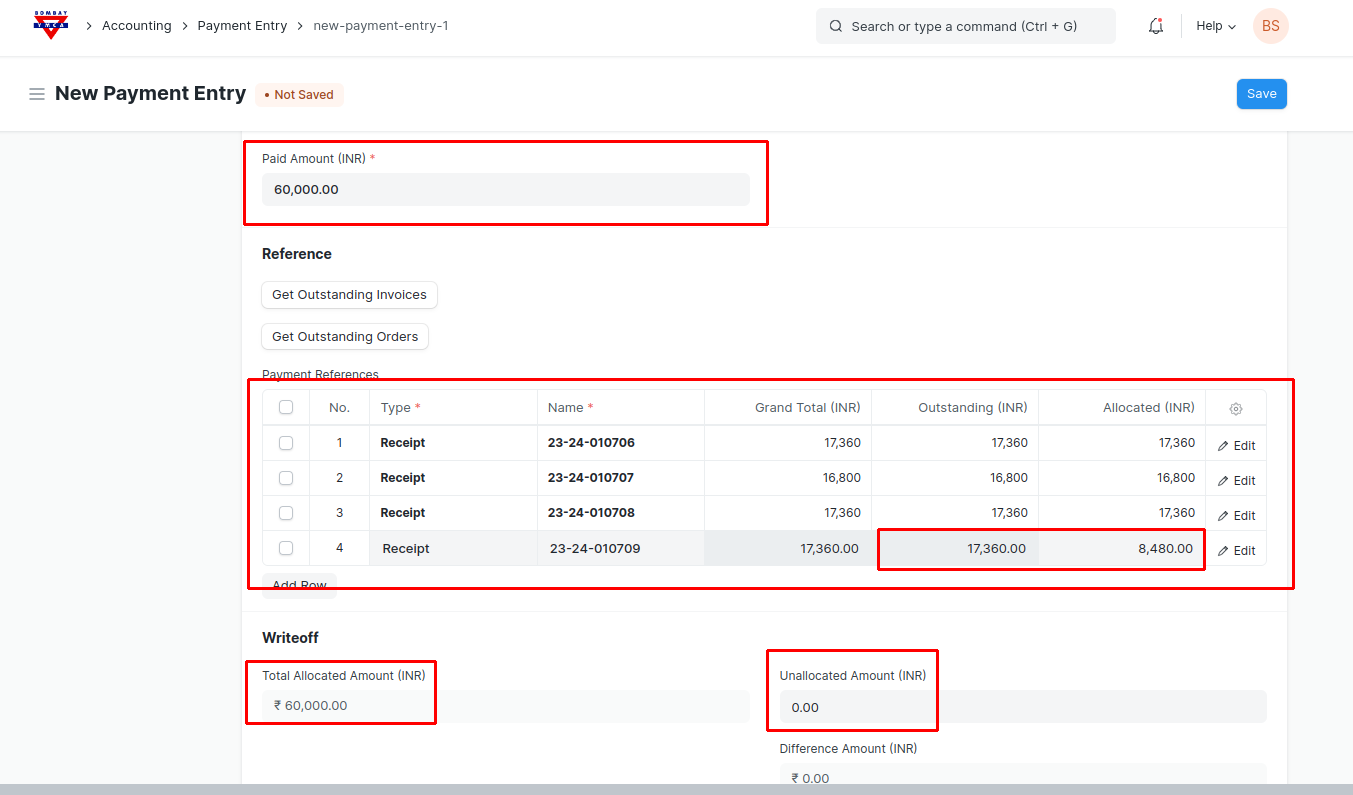Navigate to Payment Entry breadcrumb
Screen dimensions: 1353x795
[x=242, y=26]
